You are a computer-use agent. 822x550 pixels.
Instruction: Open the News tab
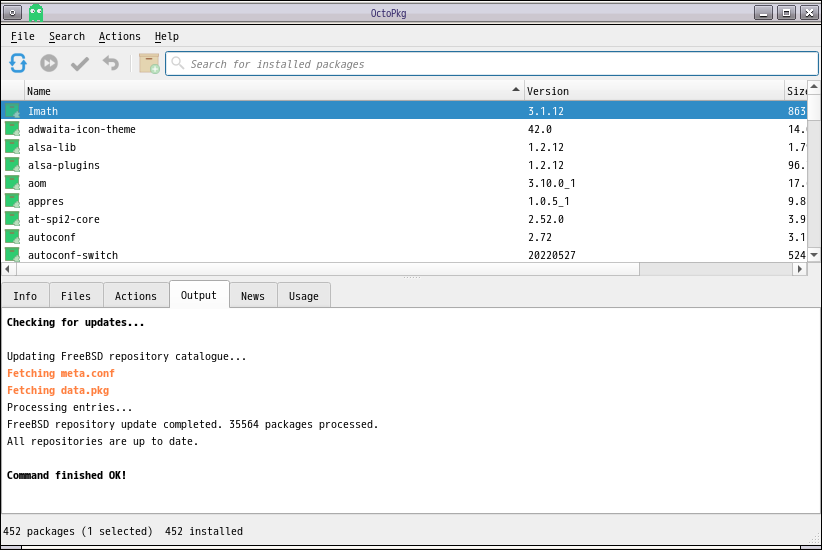point(253,296)
